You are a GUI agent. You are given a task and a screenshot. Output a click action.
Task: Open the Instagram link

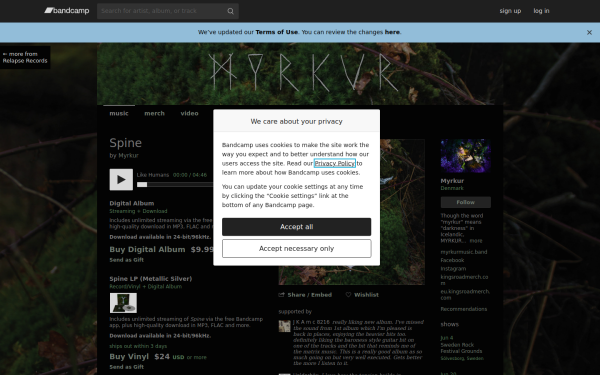coord(453,269)
